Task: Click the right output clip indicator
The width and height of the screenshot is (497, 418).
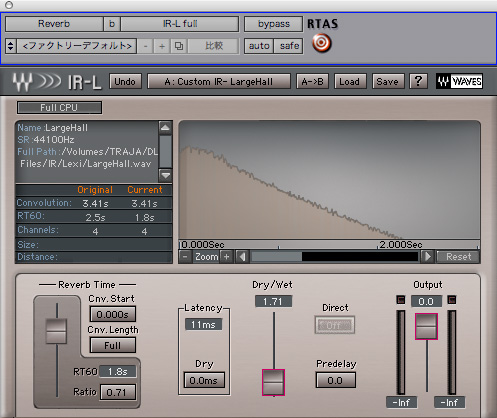Action: 452,300
